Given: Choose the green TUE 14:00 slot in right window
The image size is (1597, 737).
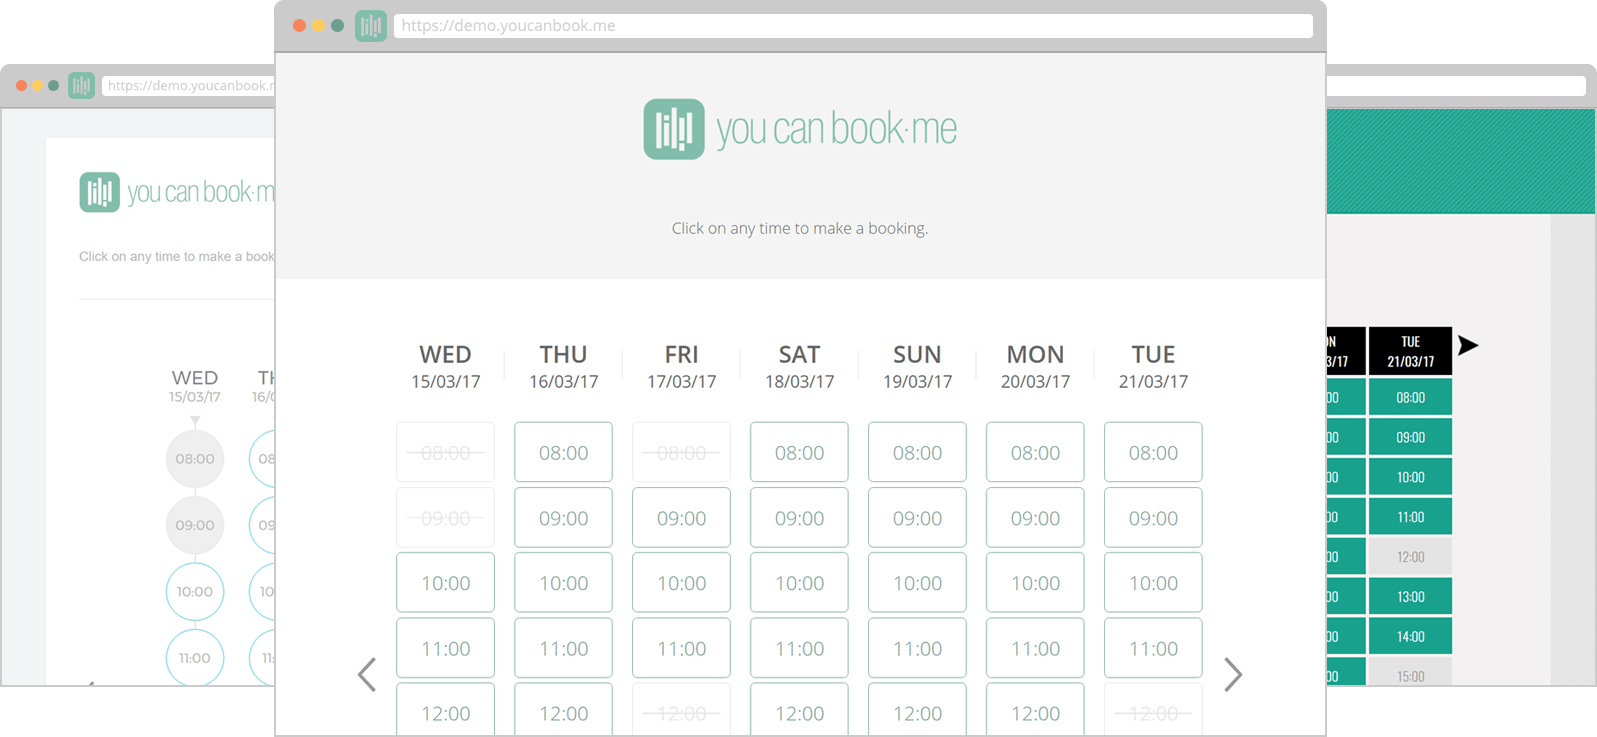Looking at the screenshot, I should 1410,636.
